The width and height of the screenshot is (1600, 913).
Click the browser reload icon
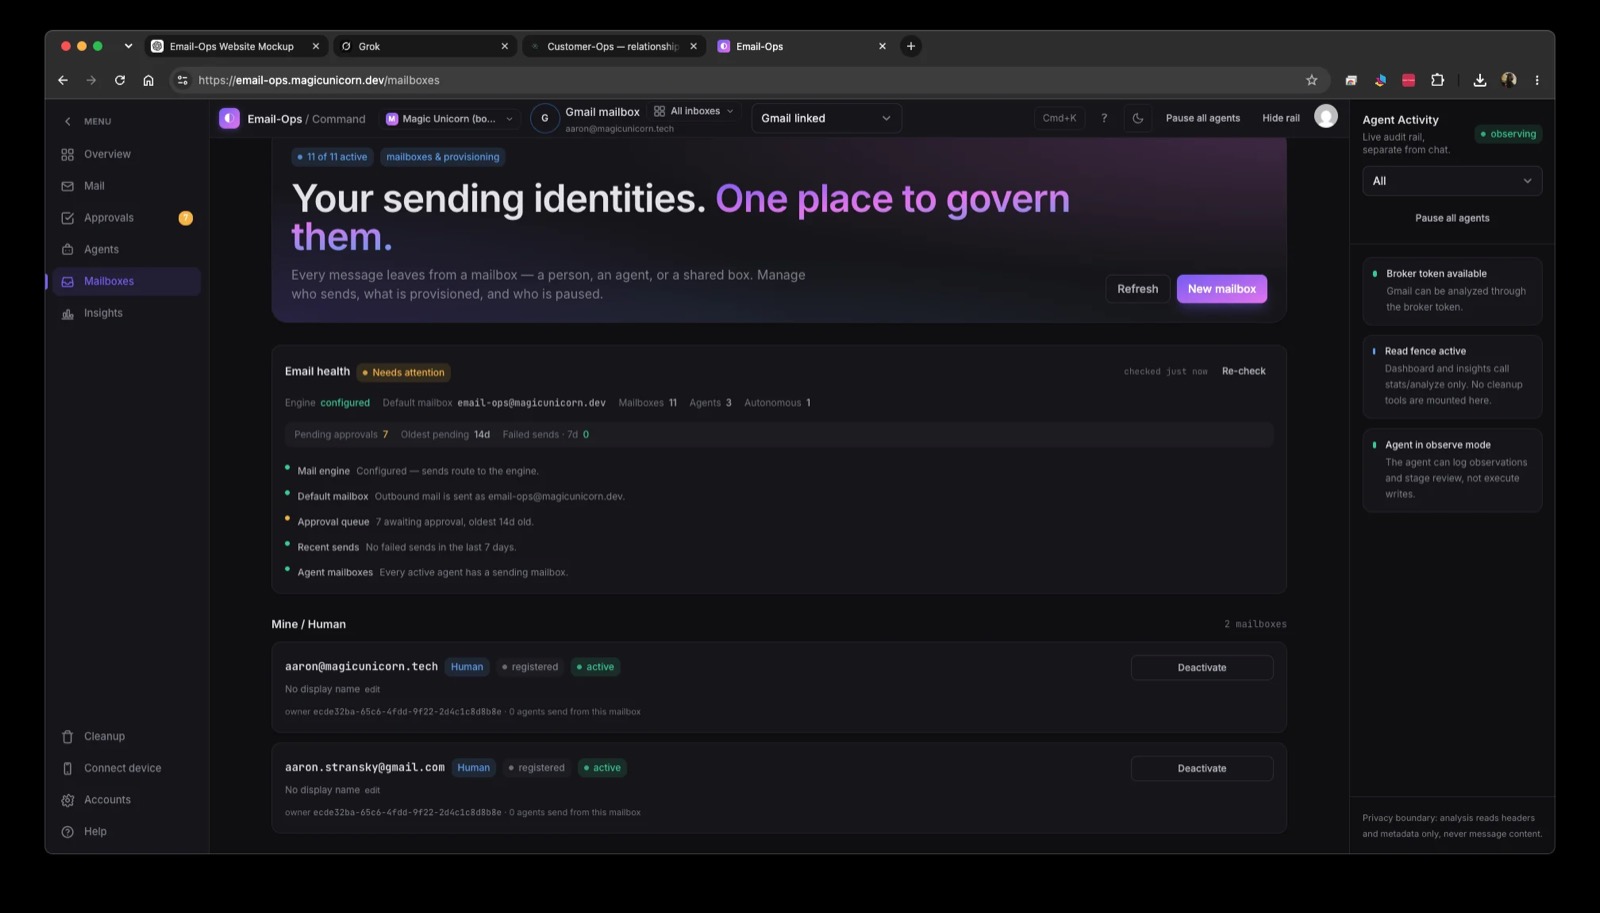click(x=120, y=80)
